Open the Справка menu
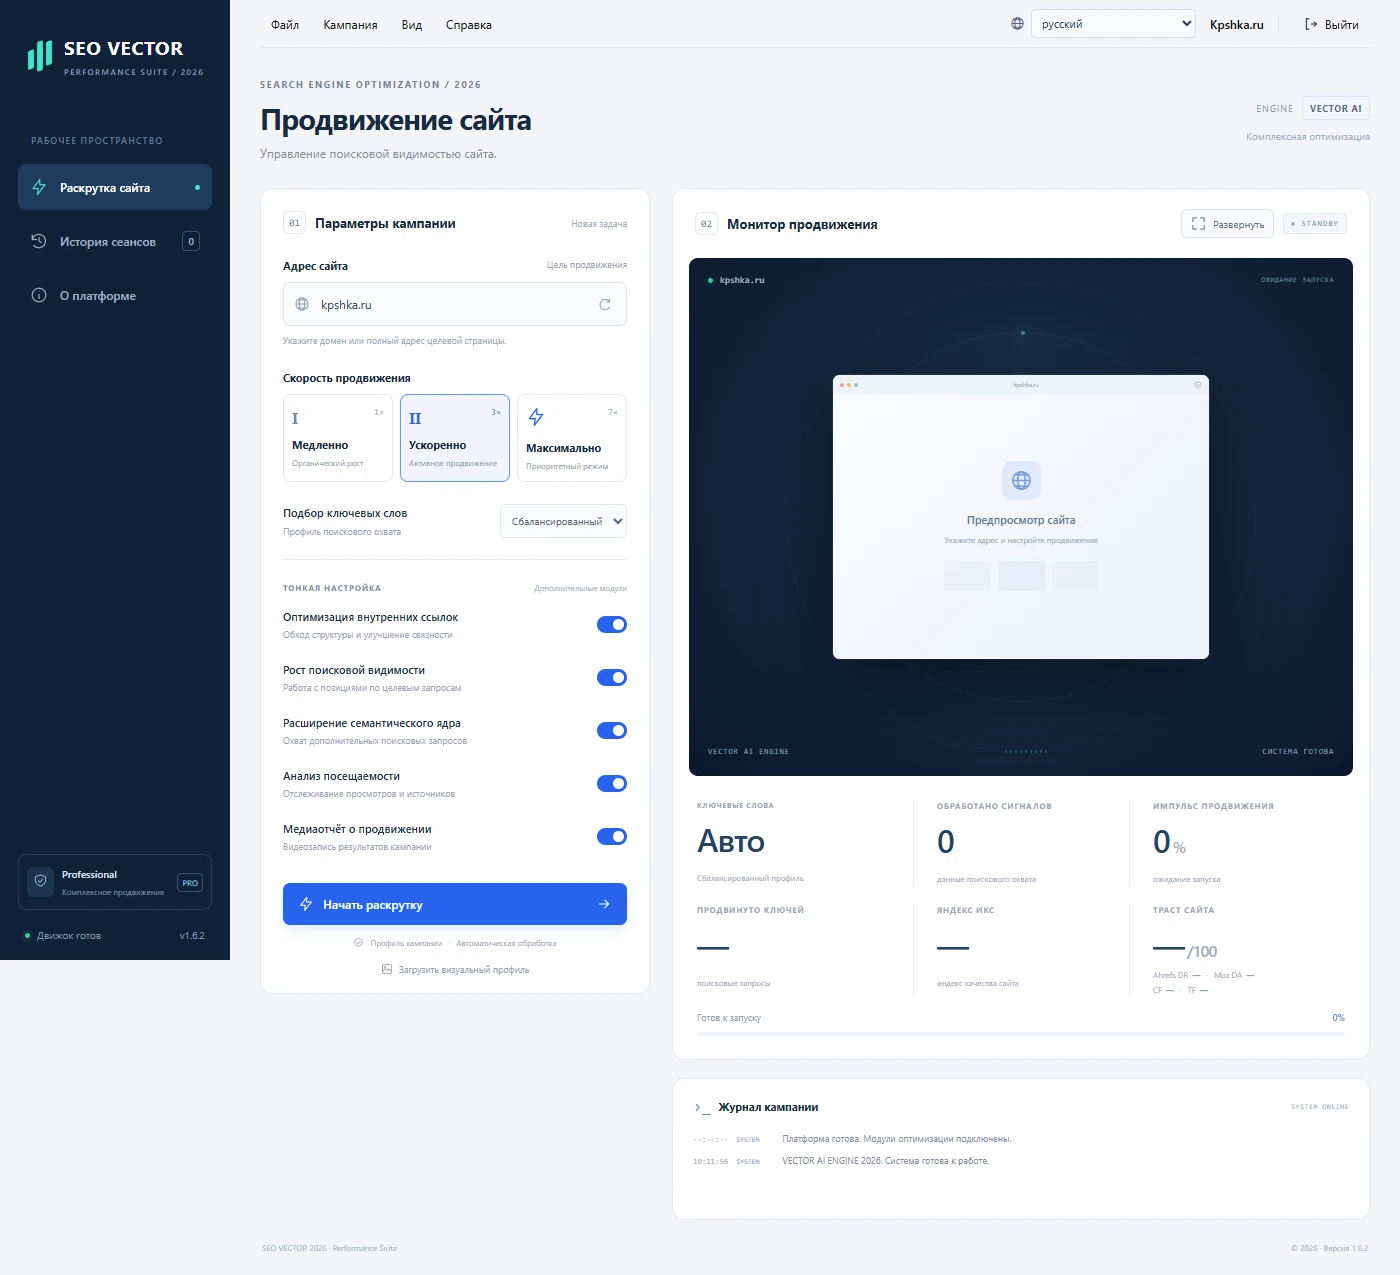This screenshot has height=1275, width=1400. pyautogui.click(x=469, y=25)
